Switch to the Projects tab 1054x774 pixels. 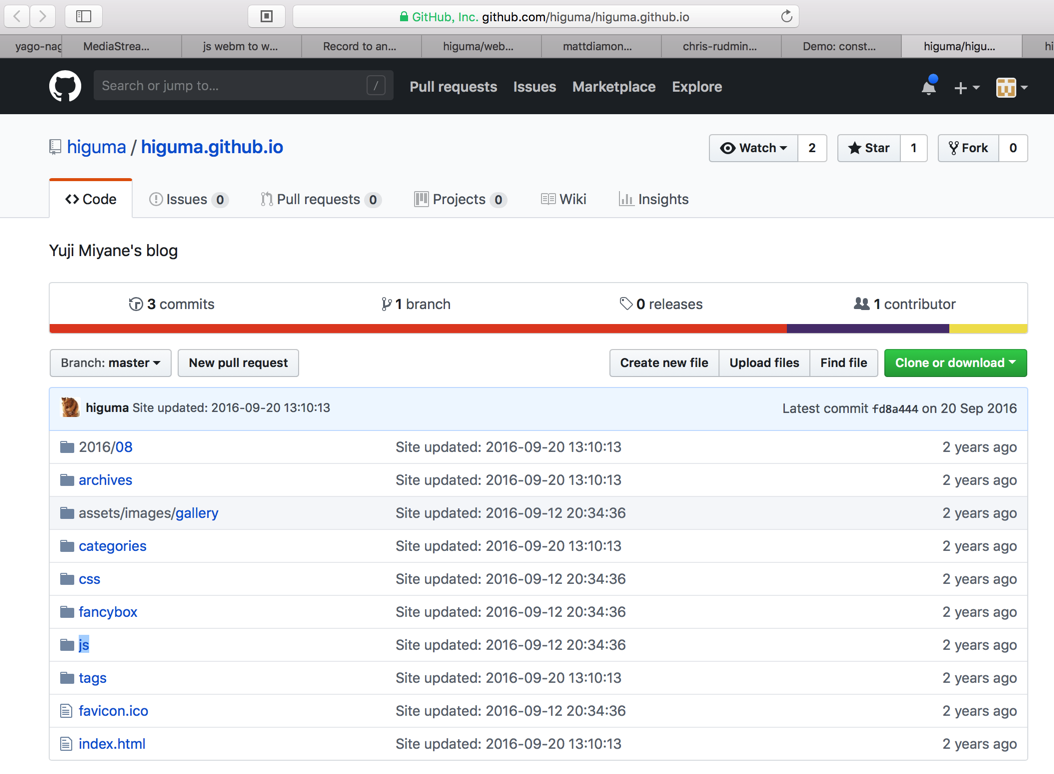[x=460, y=199]
